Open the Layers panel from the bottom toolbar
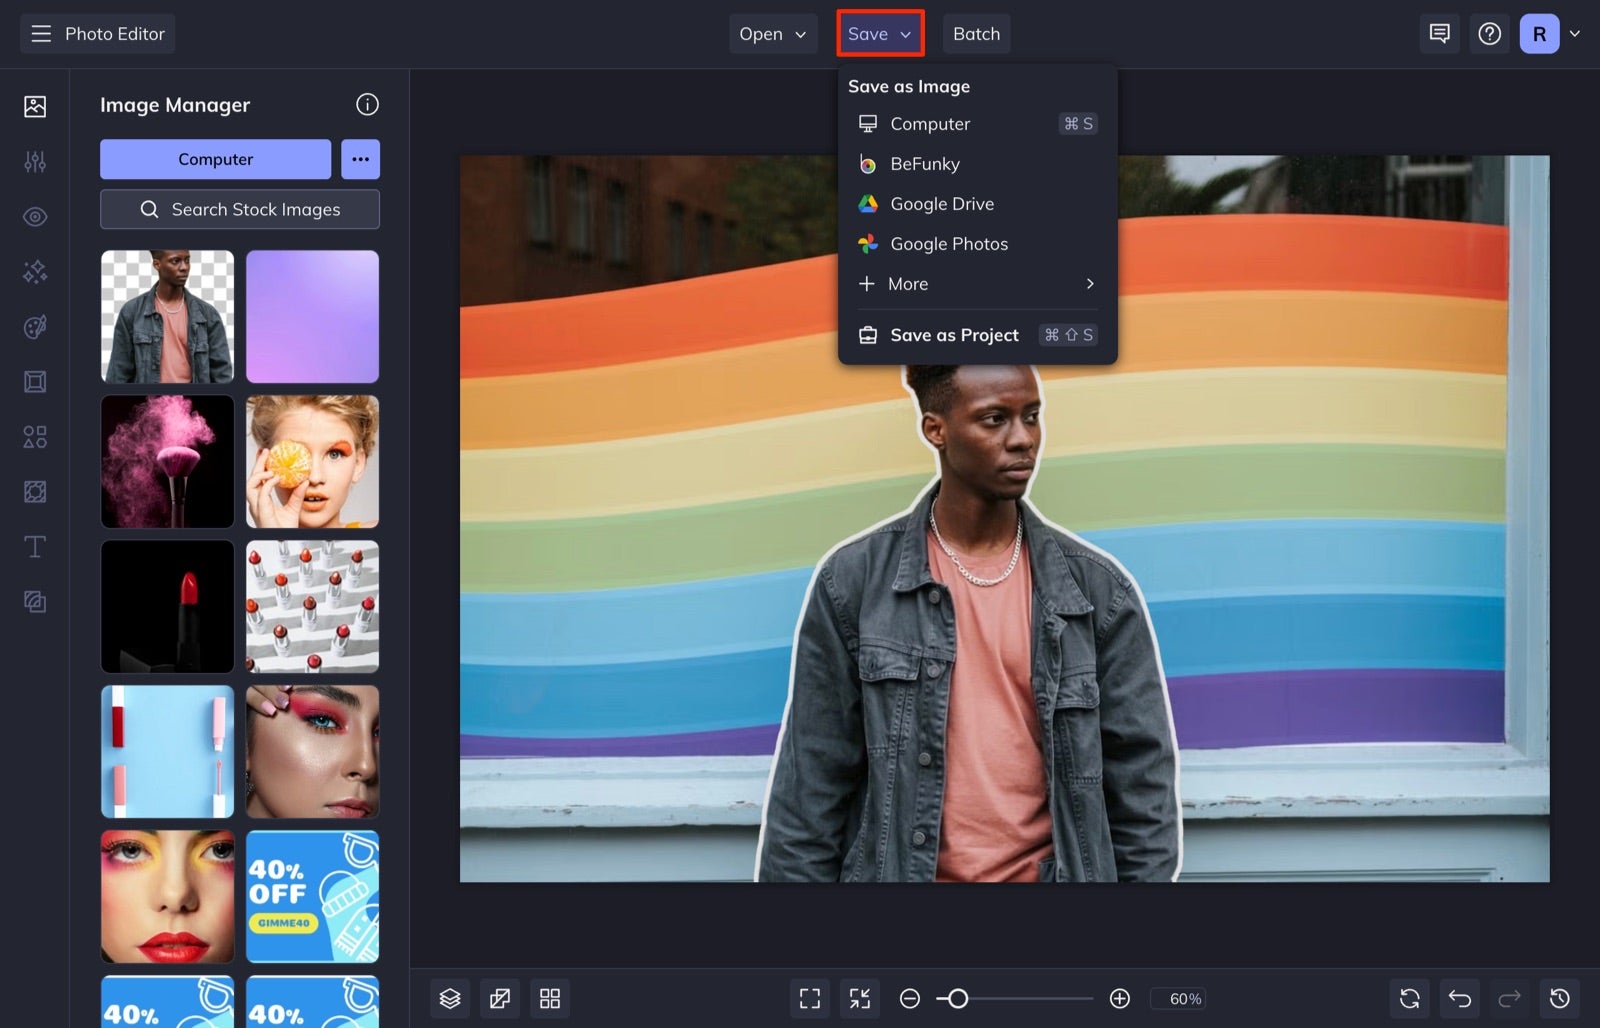The width and height of the screenshot is (1600, 1028). click(450, 998)
